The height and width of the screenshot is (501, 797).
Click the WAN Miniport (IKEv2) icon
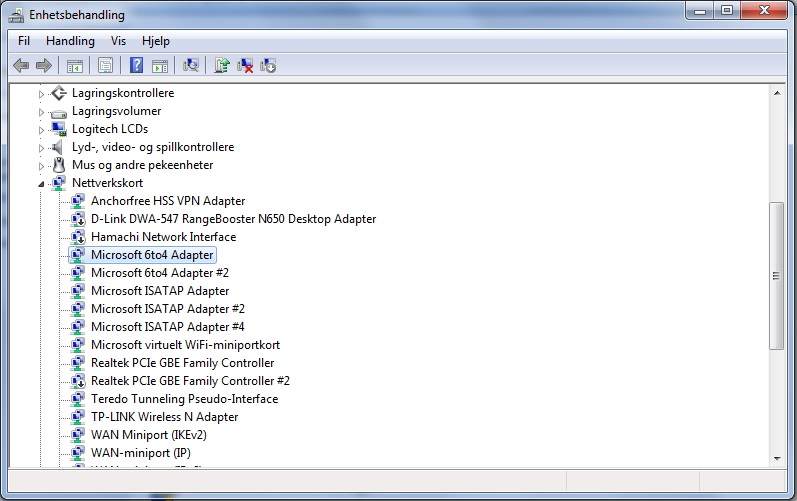click(78, 435)
